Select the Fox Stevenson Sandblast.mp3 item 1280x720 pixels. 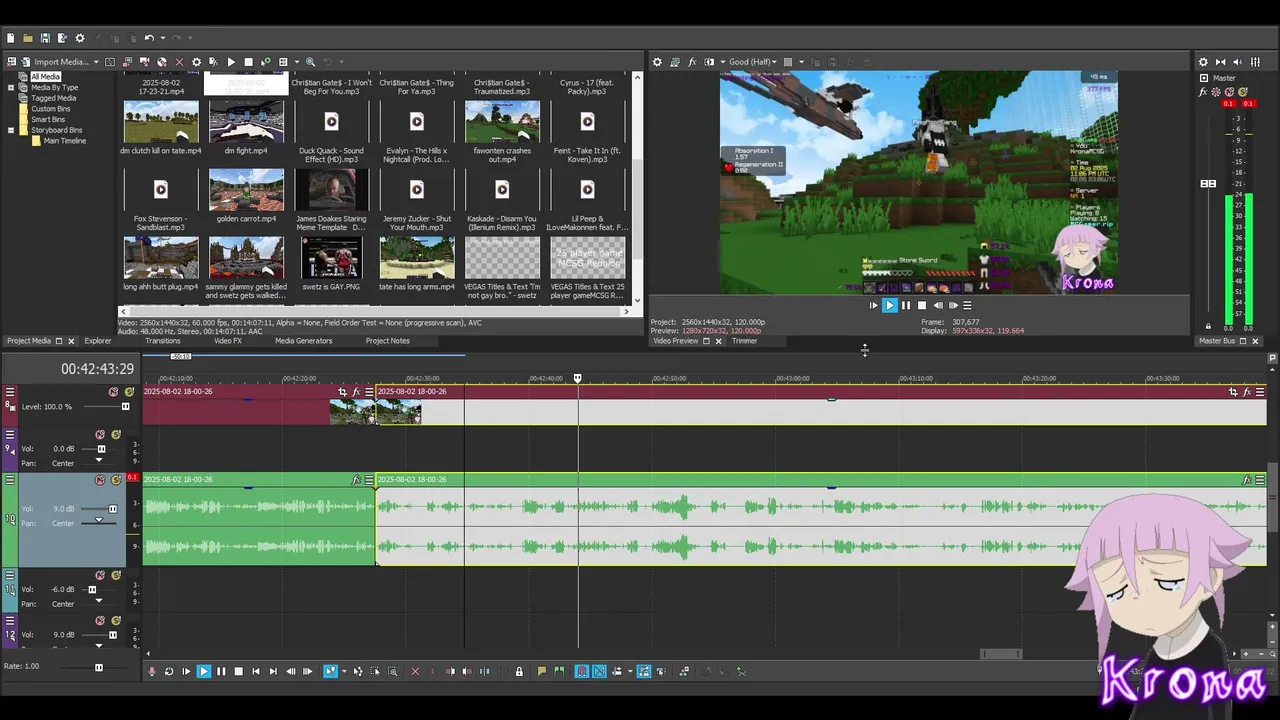tap(161, 198)
